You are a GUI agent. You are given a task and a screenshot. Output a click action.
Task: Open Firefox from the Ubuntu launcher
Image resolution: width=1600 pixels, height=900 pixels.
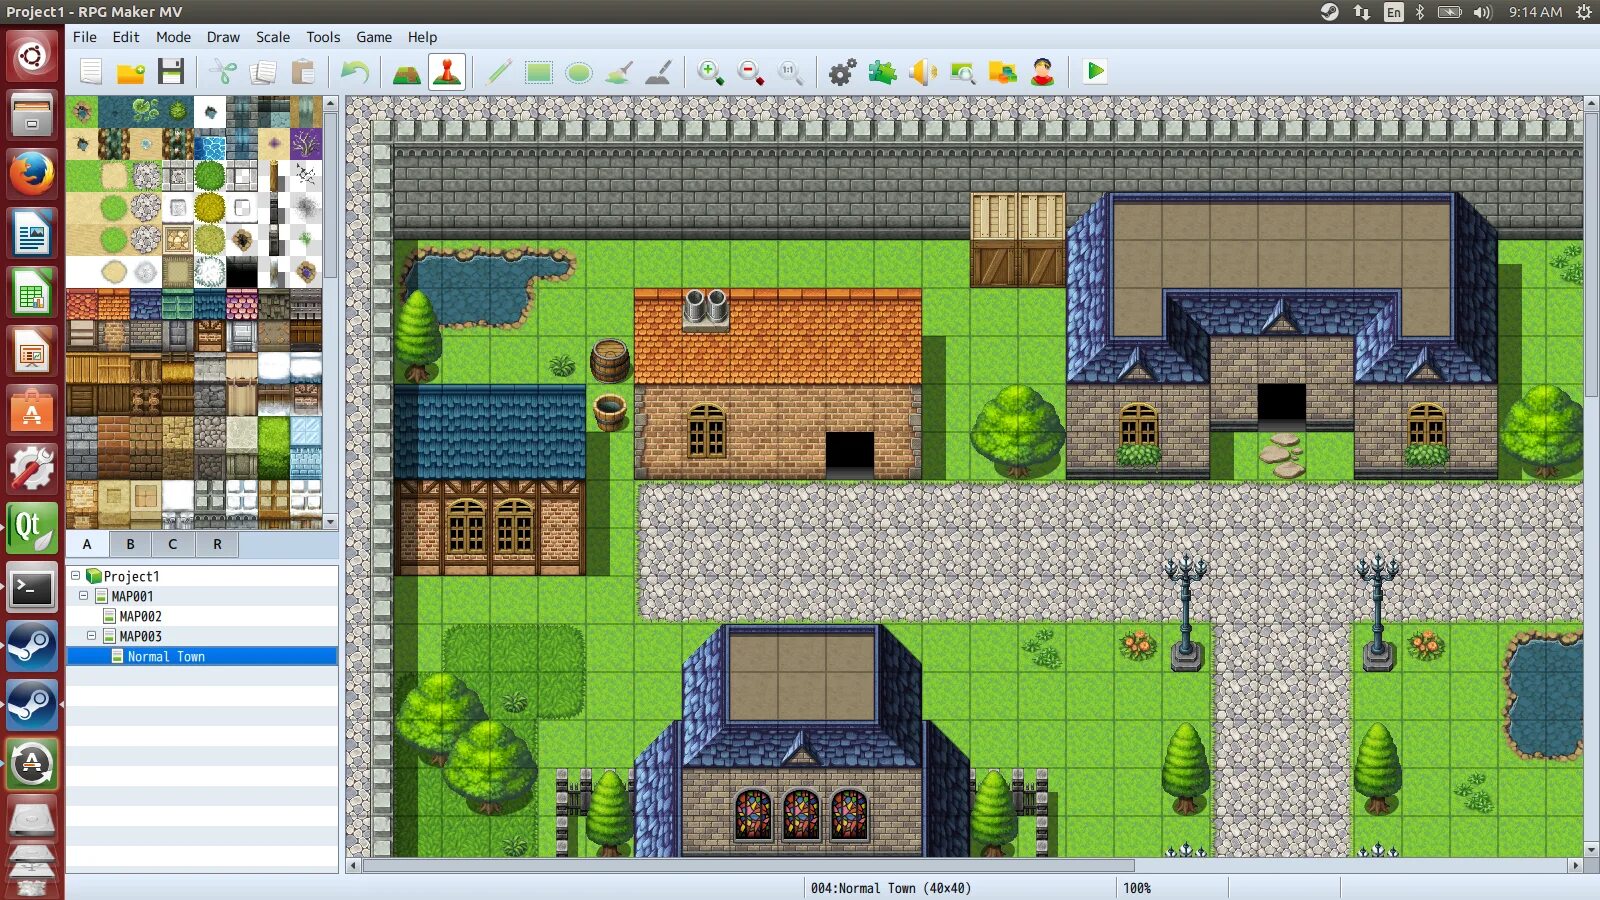click(32, 174)
